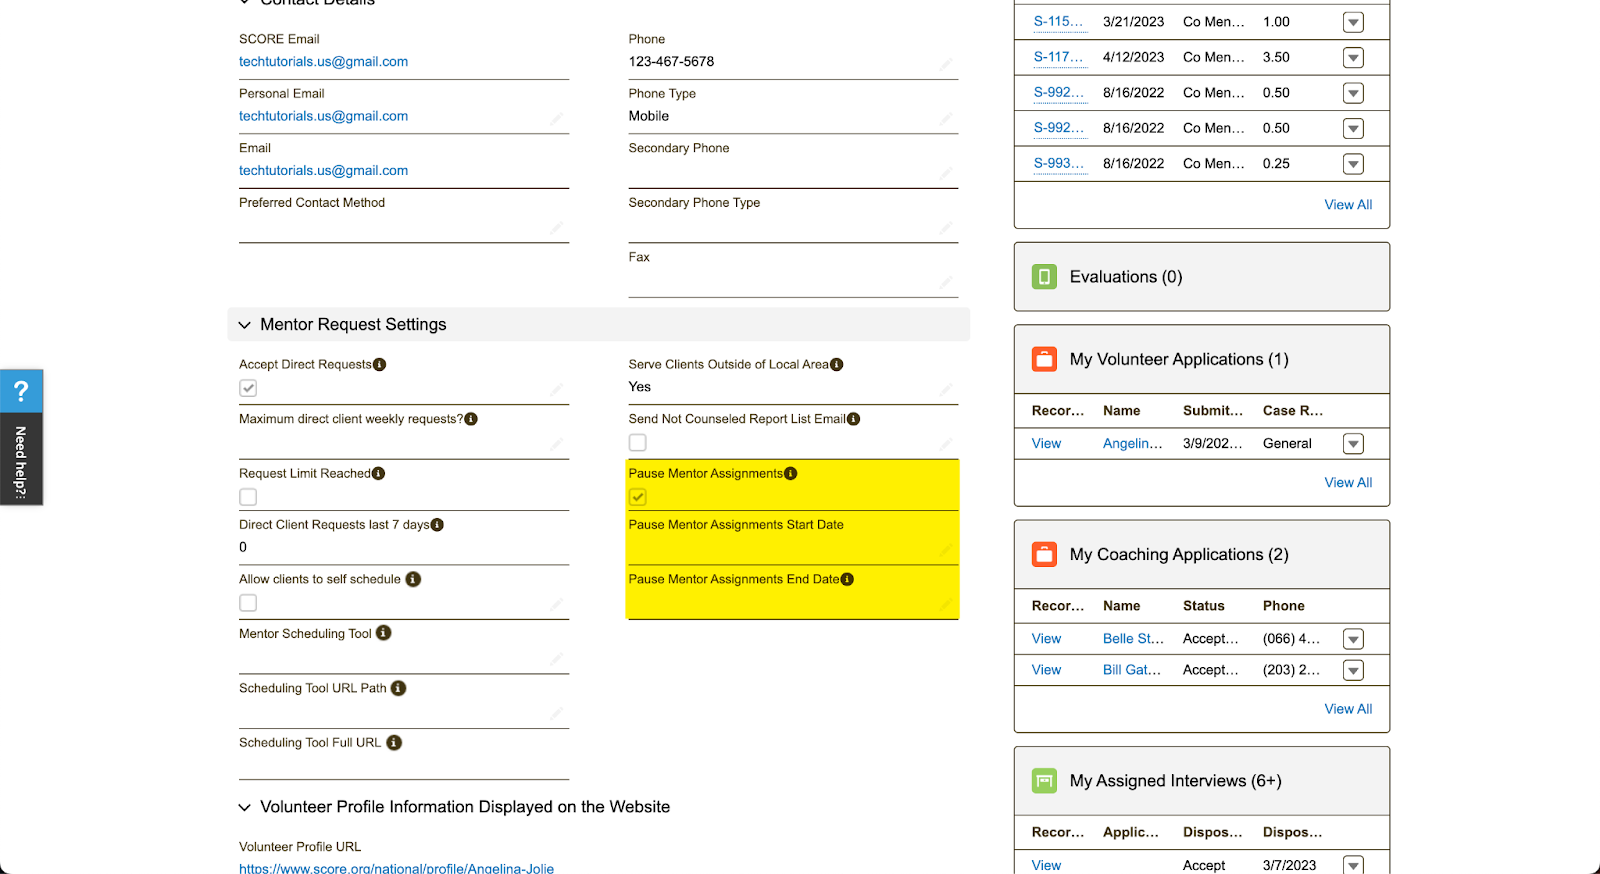This screenshot has width=1600, height=874.
Task: Collapse Volunteer Profile Information section
Action: click(x=245, y=808)
